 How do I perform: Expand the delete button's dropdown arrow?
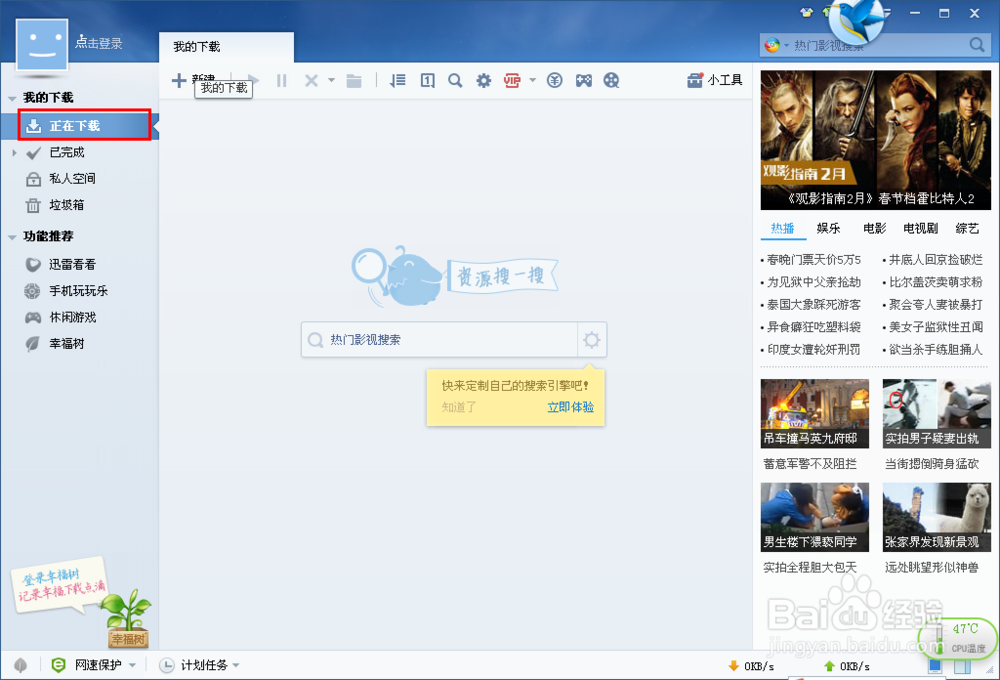tap(330, 80)
